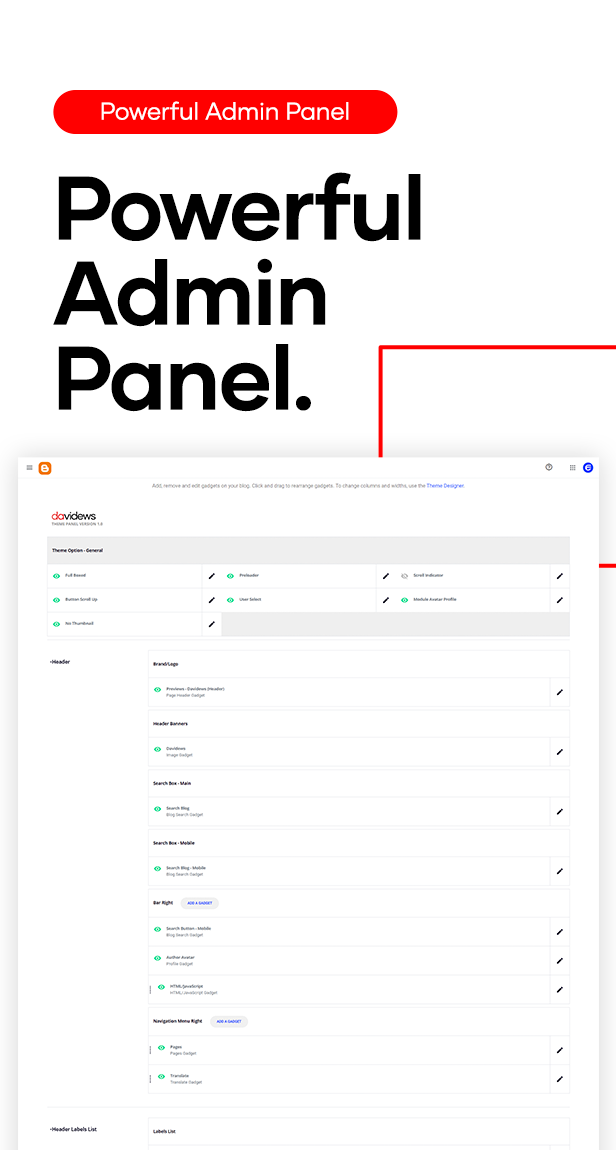Click the Daviews gadget under Header Banners
Viewport: 616px width, 1150px height.
pyautogui.click(x=176, y=750)
